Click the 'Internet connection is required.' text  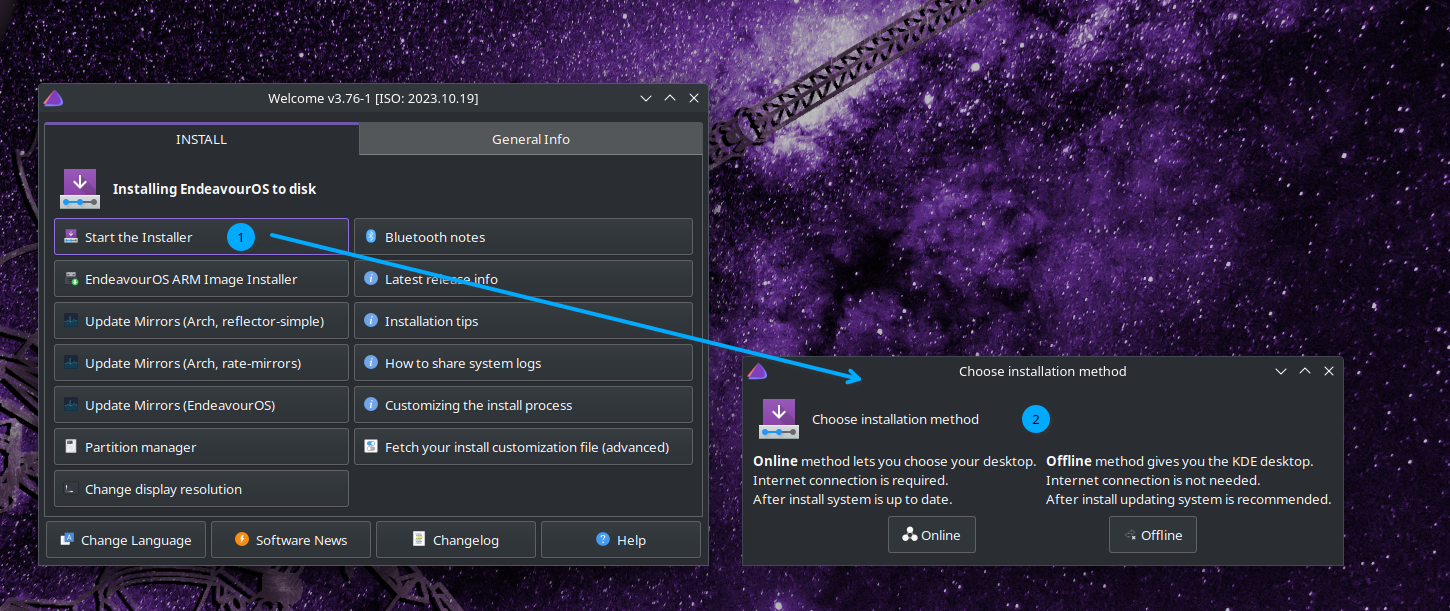[850, 480]
